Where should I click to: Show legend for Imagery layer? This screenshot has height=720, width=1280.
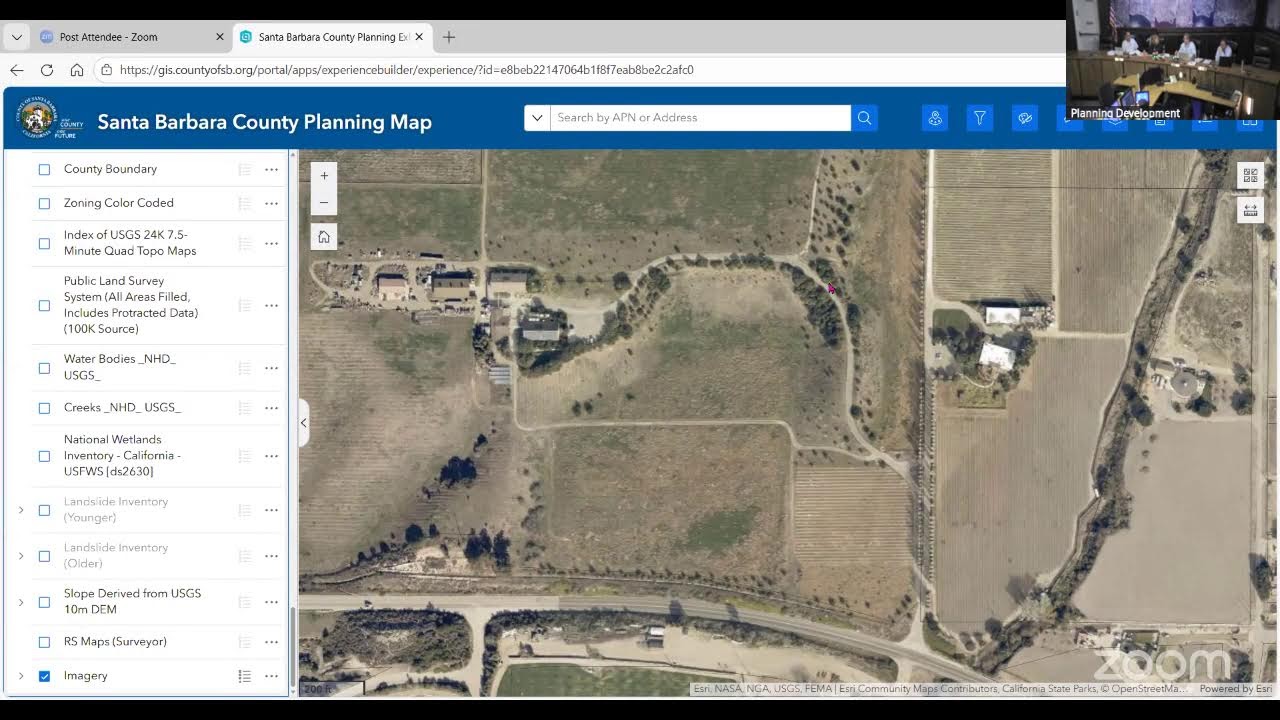pos(244,676)
